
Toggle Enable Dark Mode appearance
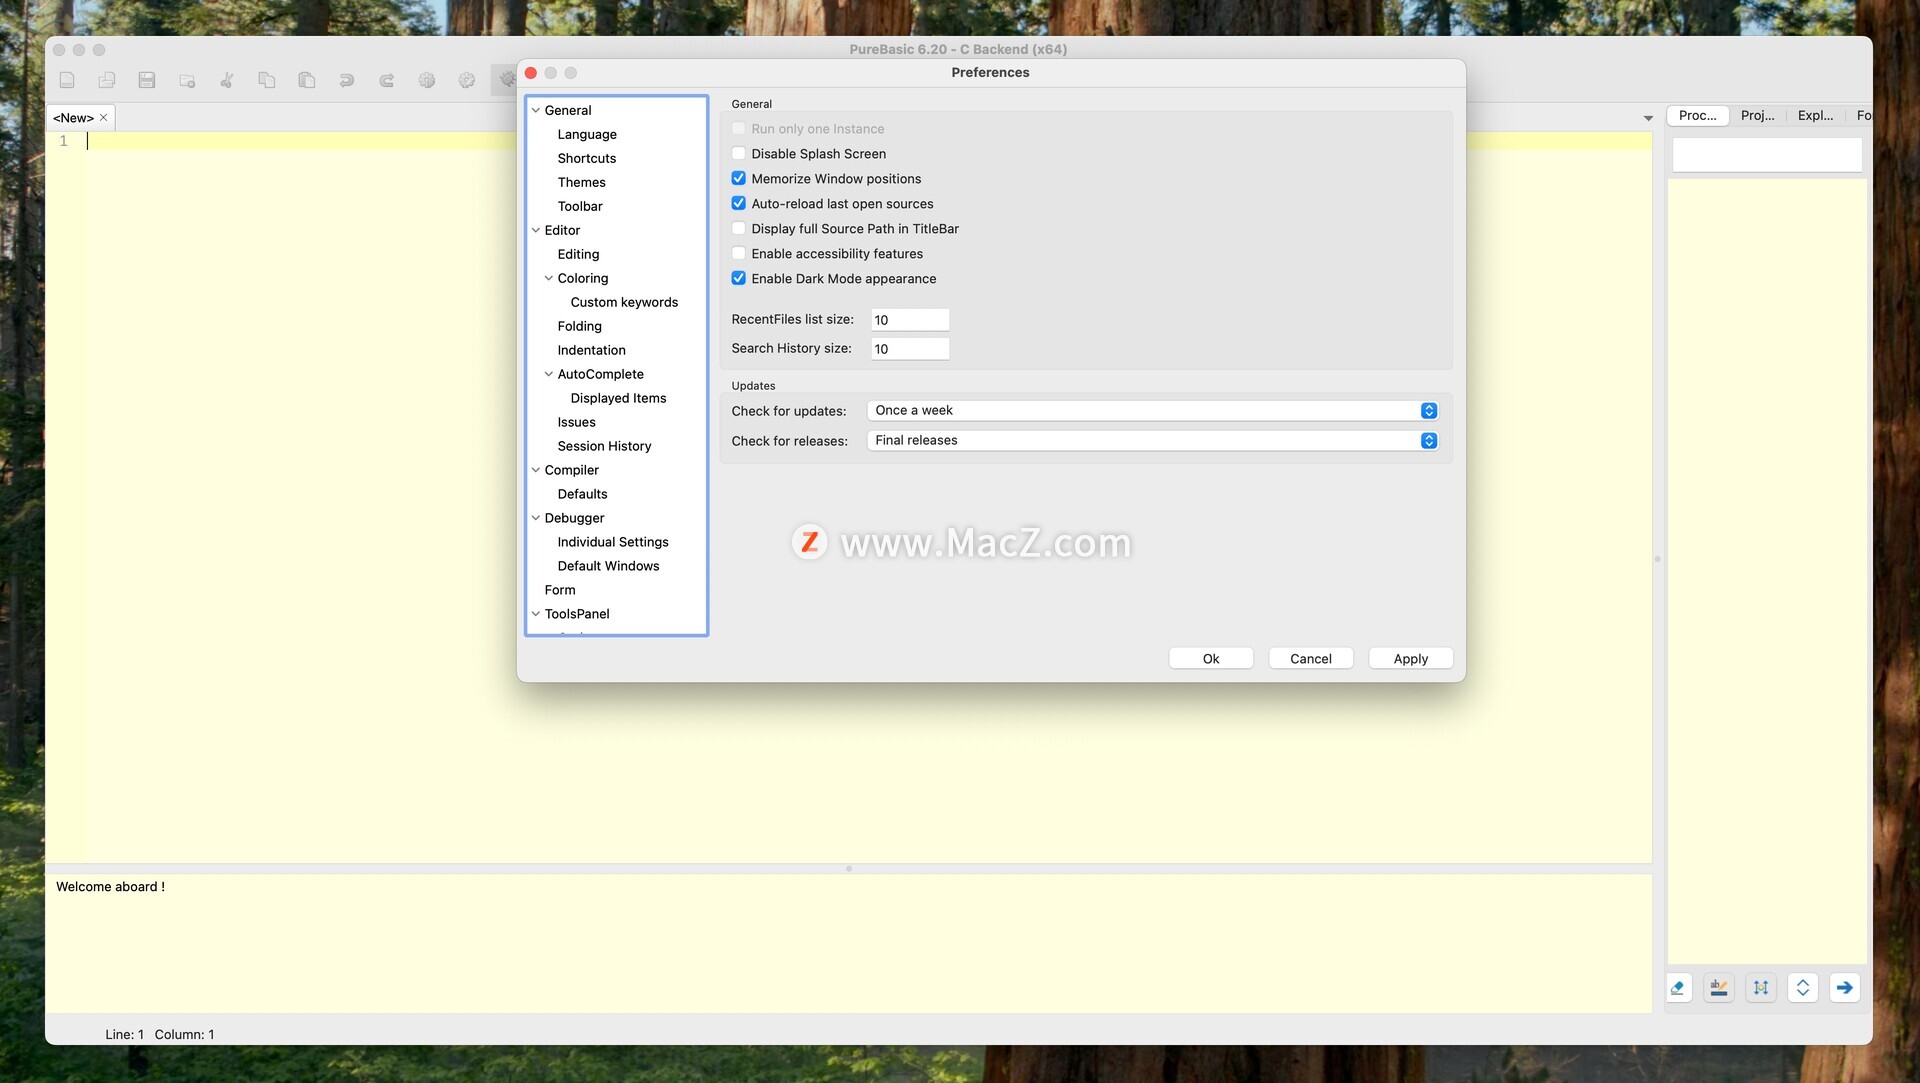[738, 278]
